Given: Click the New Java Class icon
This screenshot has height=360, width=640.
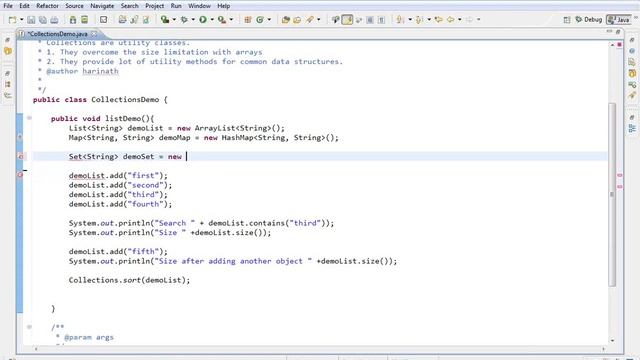Looking at the screenshot, I should 260,20.
